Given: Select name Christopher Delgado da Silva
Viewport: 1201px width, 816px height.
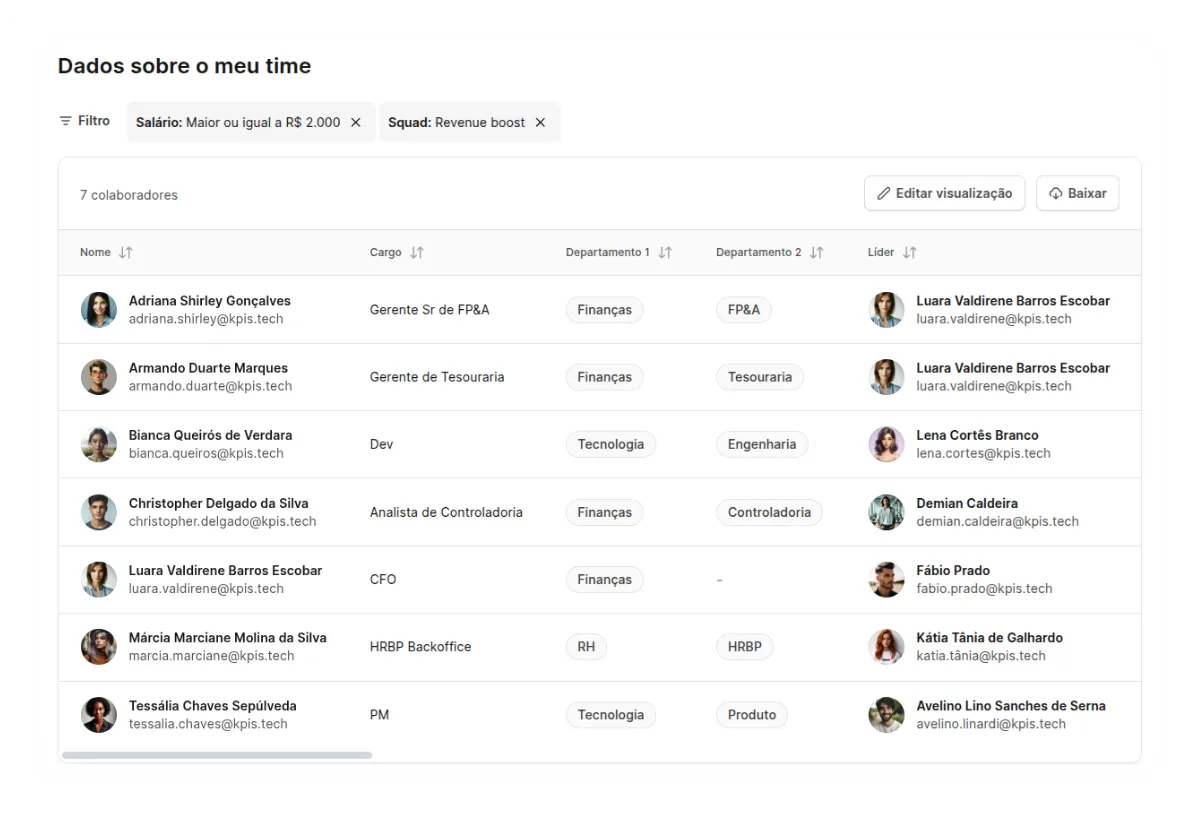Looking at the screenshot, I should click(x=219, y=503).
